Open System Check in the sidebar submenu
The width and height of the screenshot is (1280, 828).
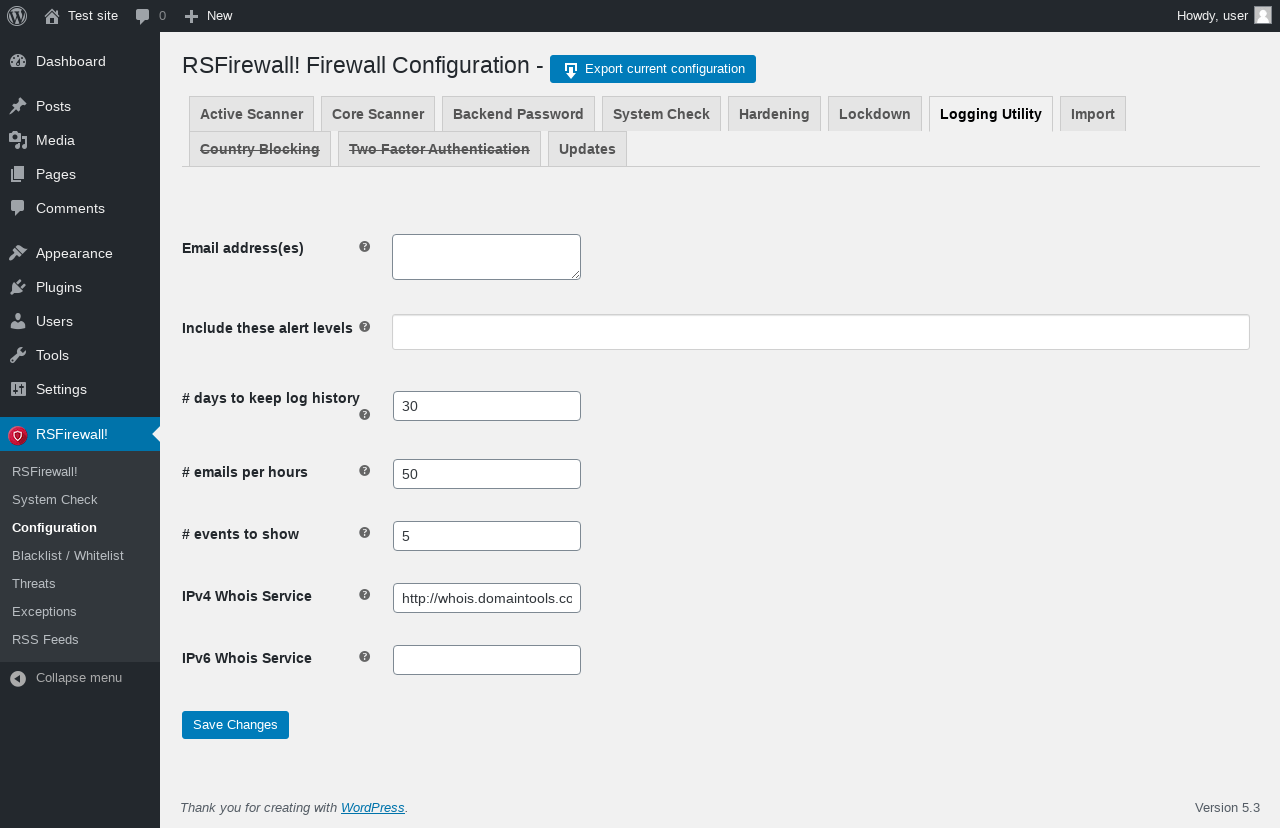click(55, 499)
